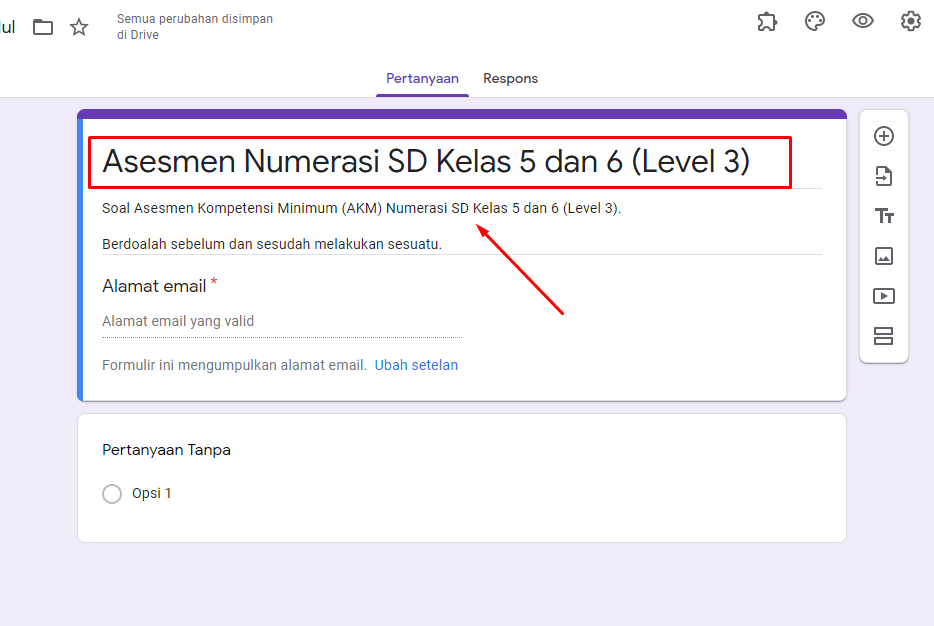Add a title and description using Tt icon

tap(883, 215)
